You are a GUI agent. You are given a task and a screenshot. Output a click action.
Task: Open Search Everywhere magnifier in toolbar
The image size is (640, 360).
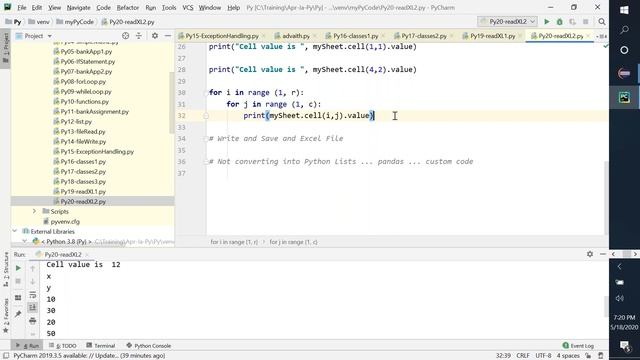(602, 22)
